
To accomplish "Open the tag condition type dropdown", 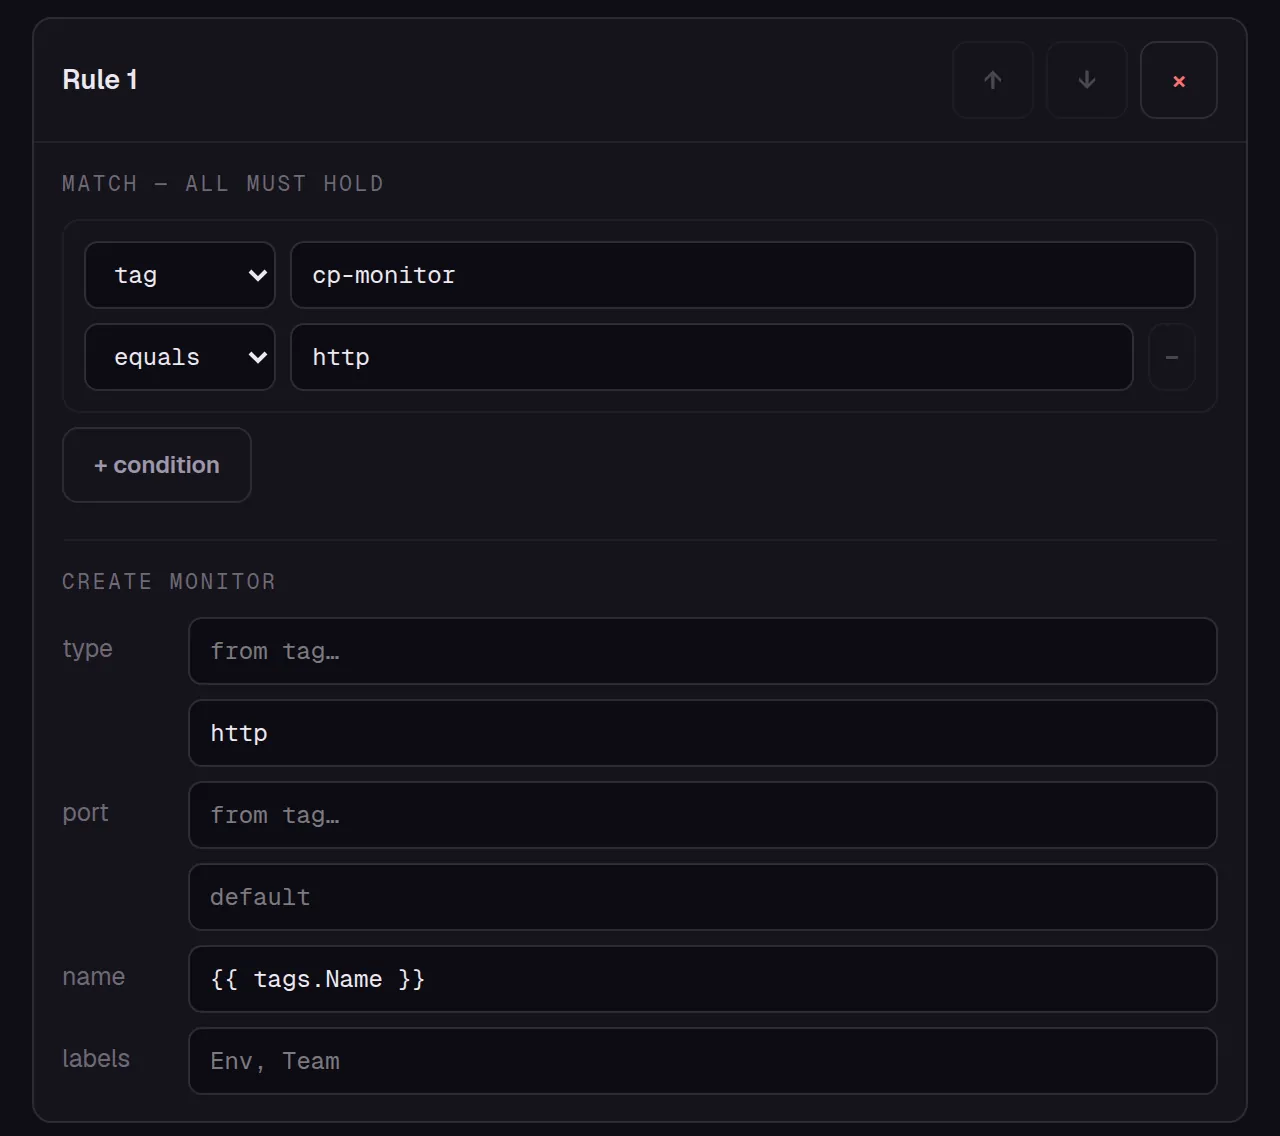I will click(x=180, y=275).
